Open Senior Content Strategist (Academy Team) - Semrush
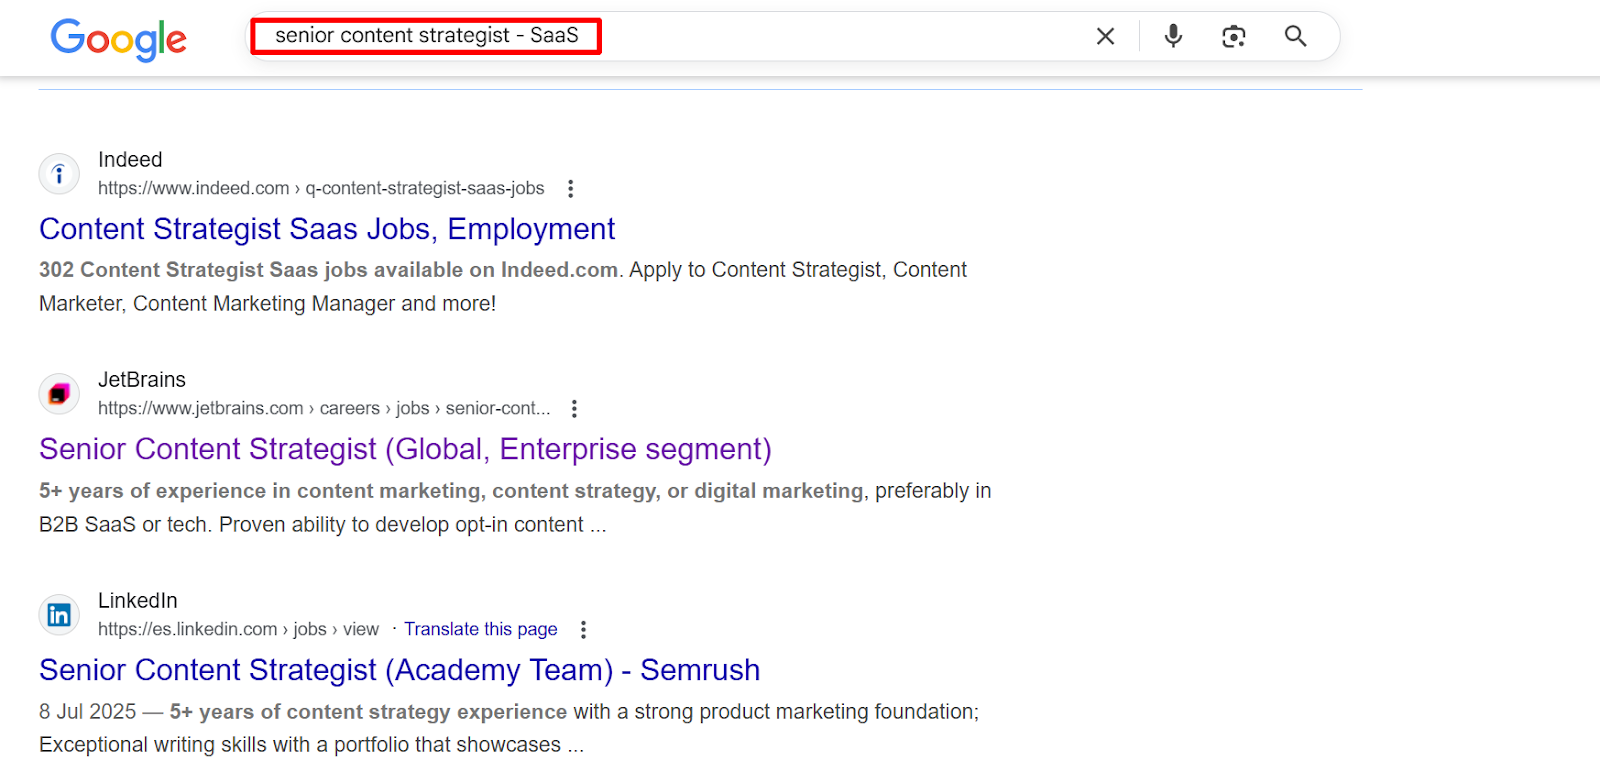 point(399,670)
